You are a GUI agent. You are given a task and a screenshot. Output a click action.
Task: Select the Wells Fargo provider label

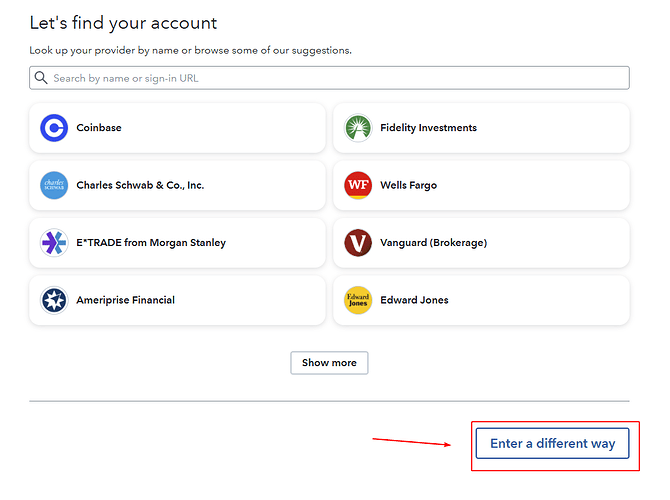408,185
